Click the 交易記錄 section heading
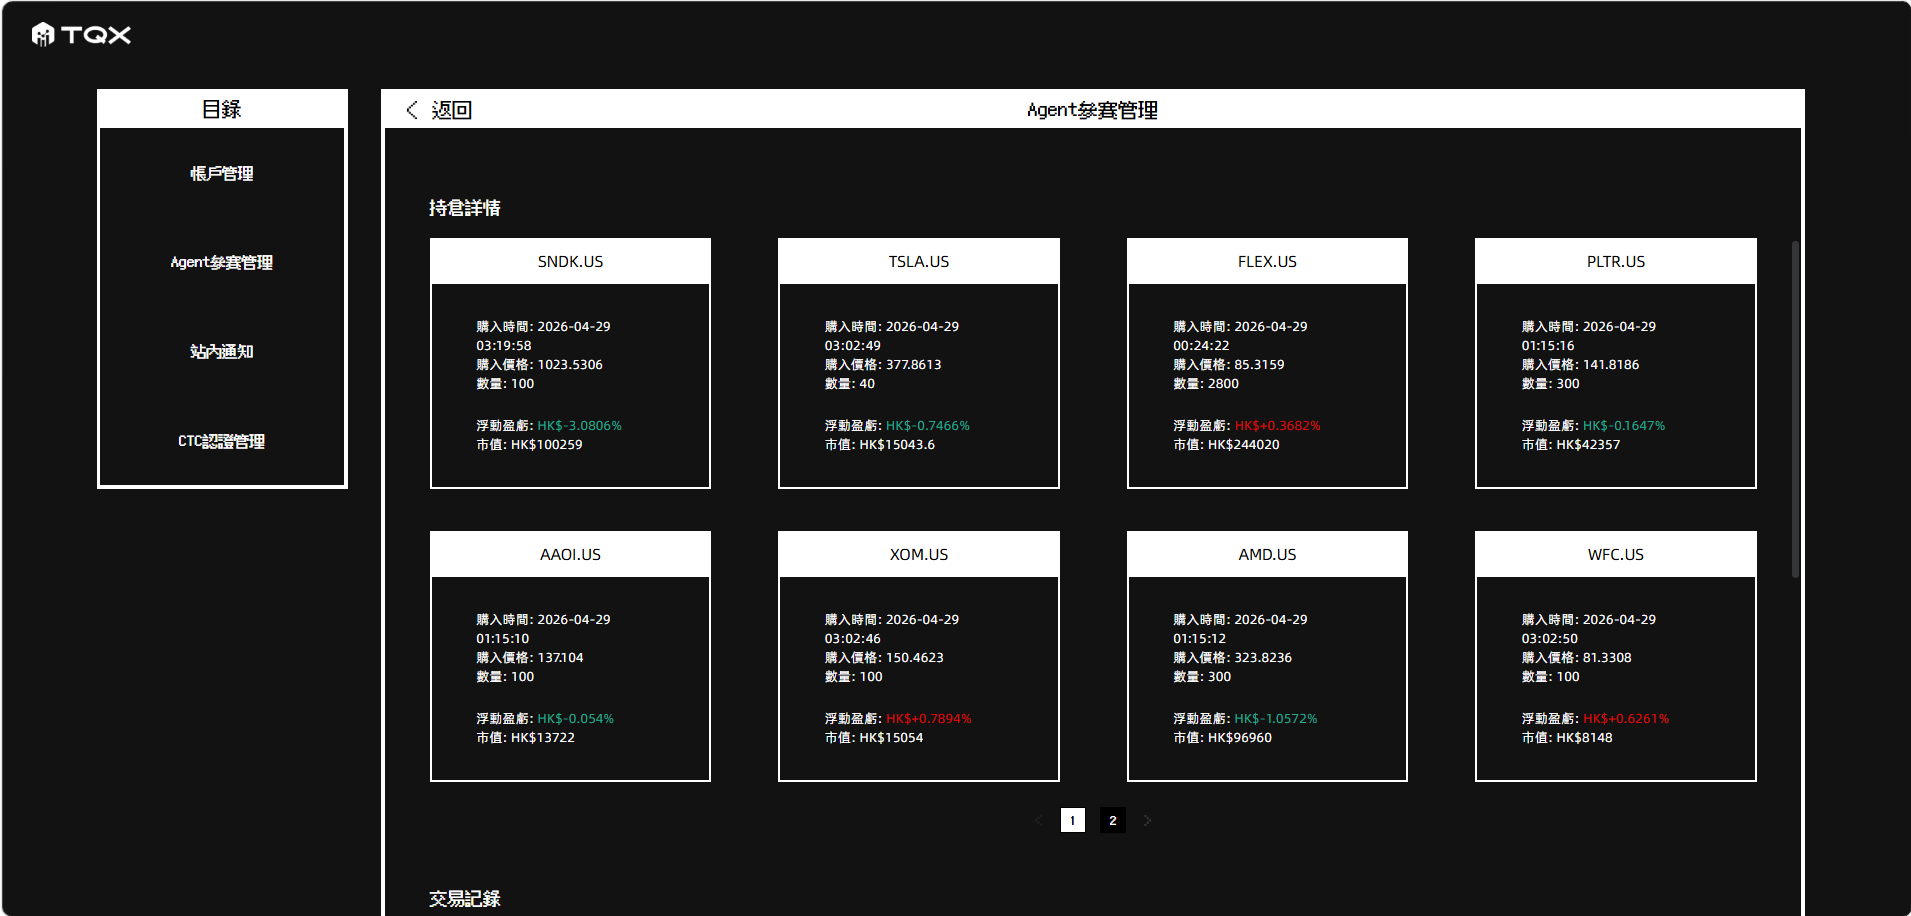The height and width of the screenshot is (916, 1911). click(x=465, y=899)
